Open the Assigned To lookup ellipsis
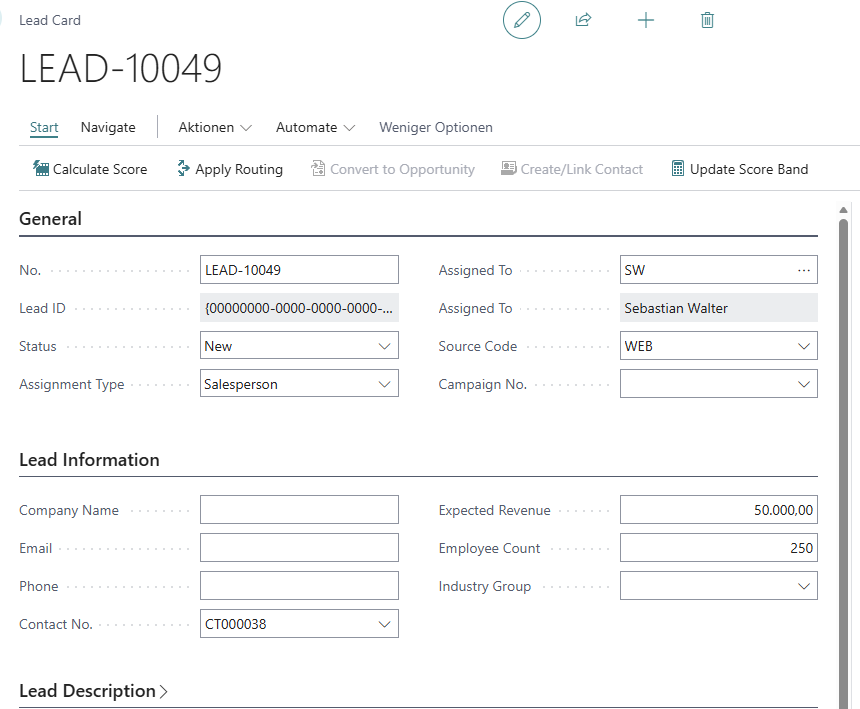This screenshot has width=860, height=709. tap(804, 270)
